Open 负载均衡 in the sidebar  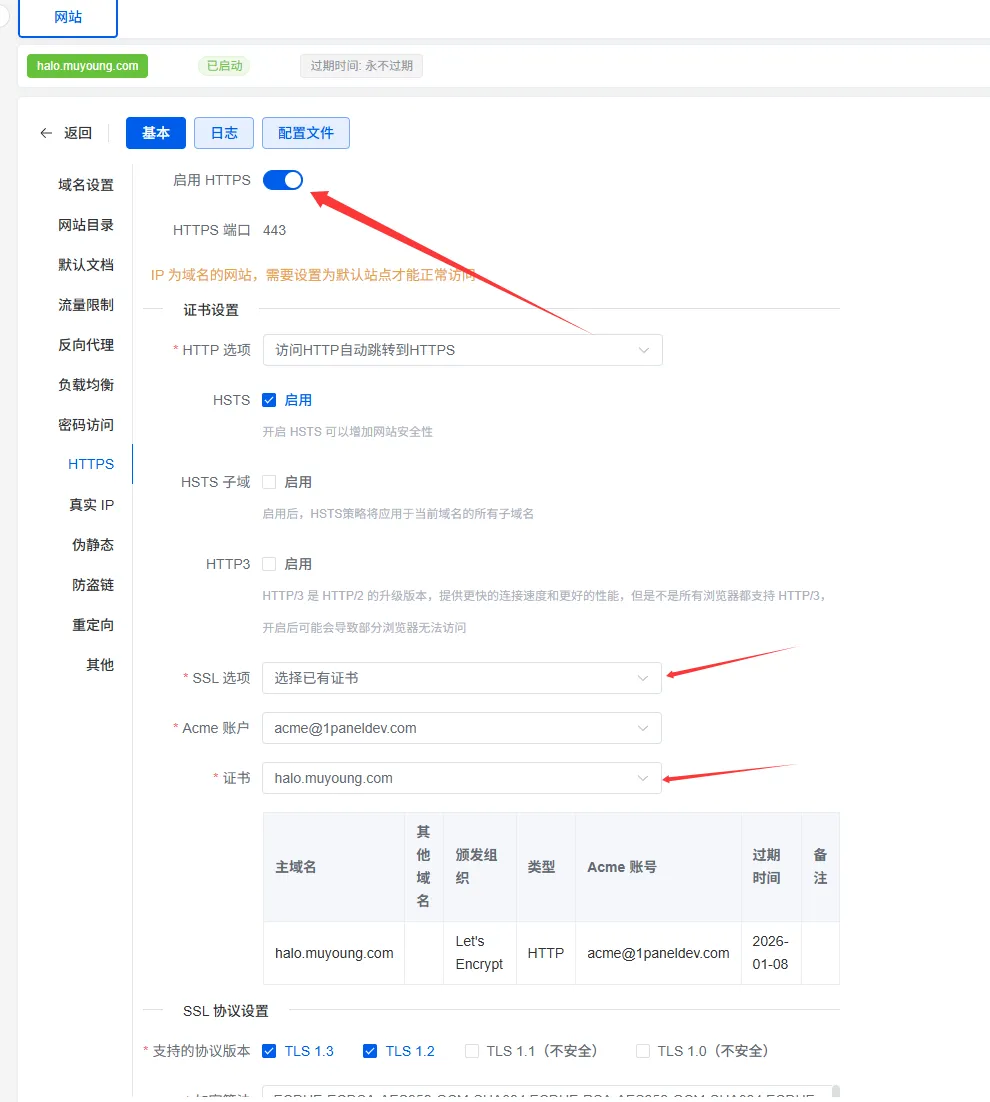click(86, 385)
